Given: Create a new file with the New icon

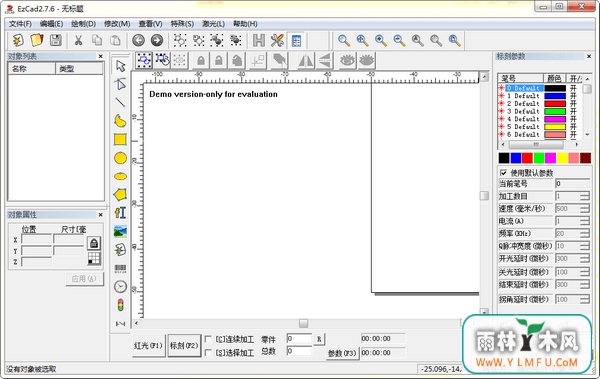Looking at the screenshot, I should pyautogui.click(x=18, y=40).
